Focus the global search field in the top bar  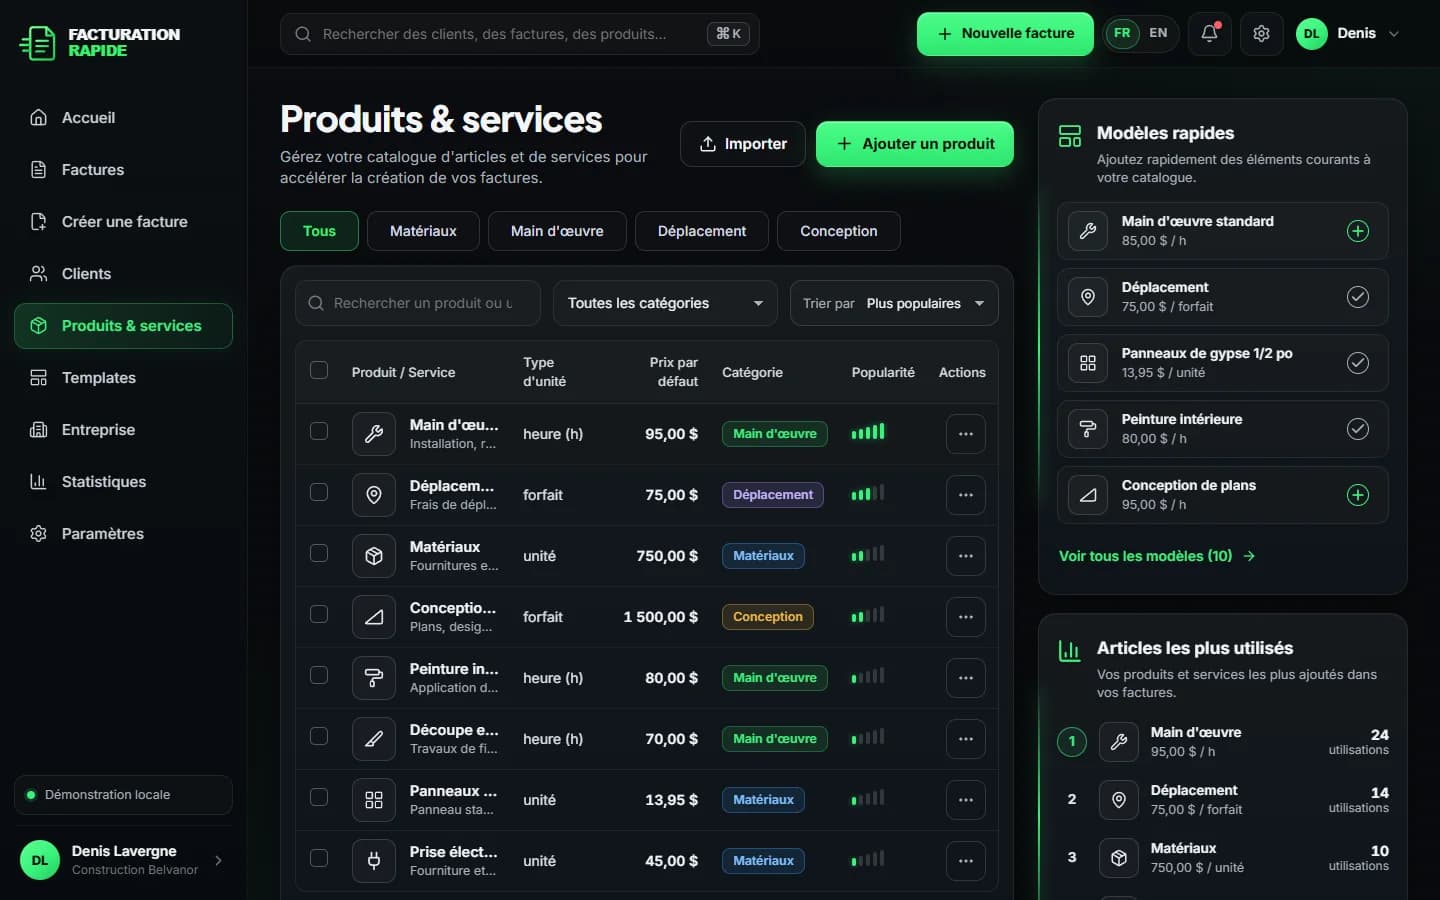point(520,34)
